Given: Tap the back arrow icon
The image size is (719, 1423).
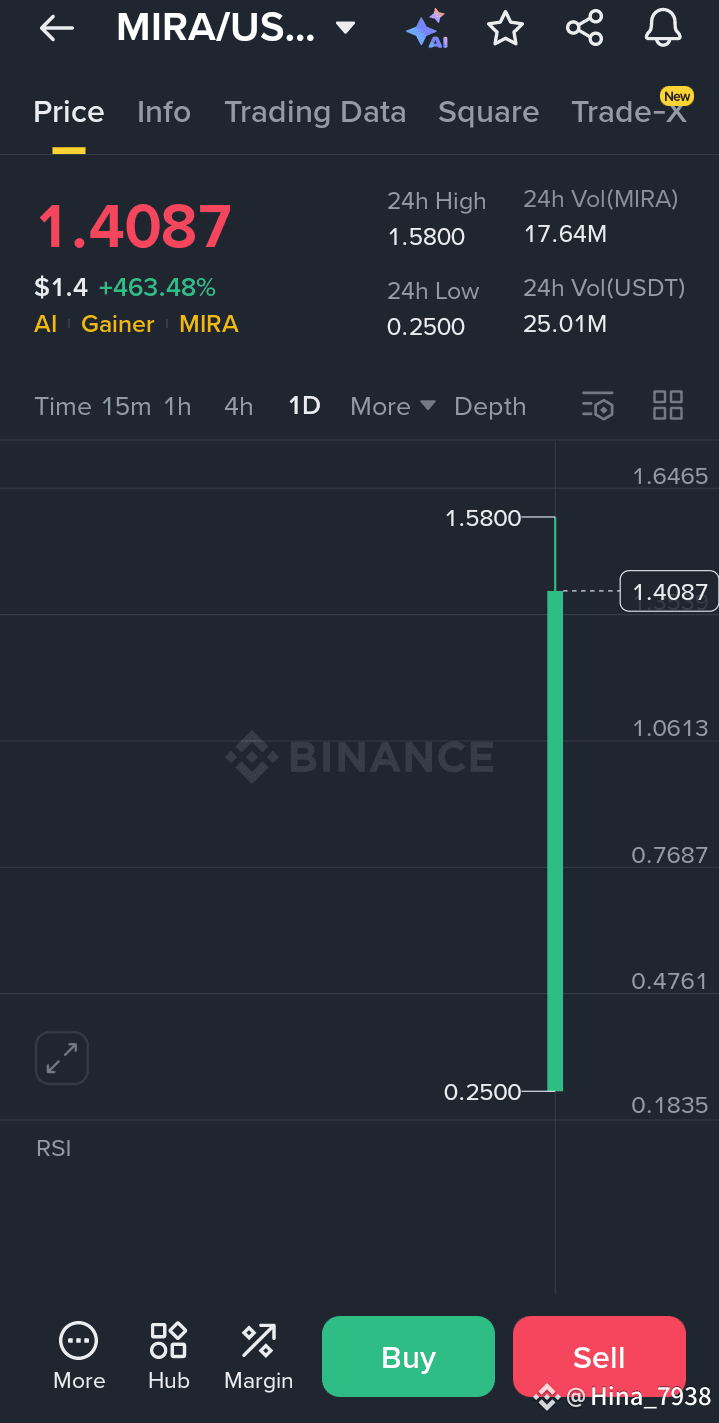Looking at the screenshot, I should 57,28.
